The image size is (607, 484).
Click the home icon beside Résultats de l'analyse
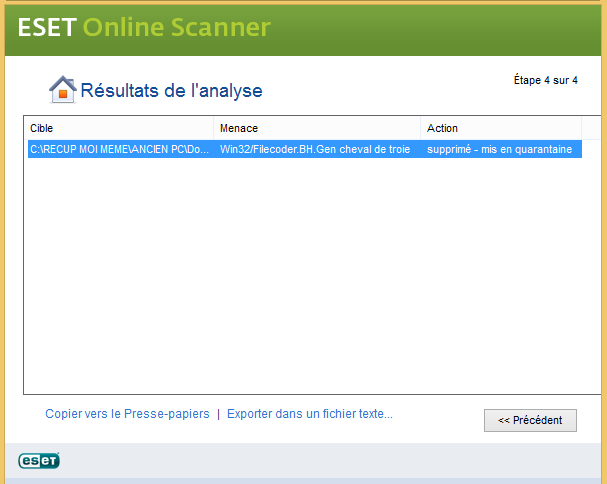pyautogui.click(x=63, y=89)
